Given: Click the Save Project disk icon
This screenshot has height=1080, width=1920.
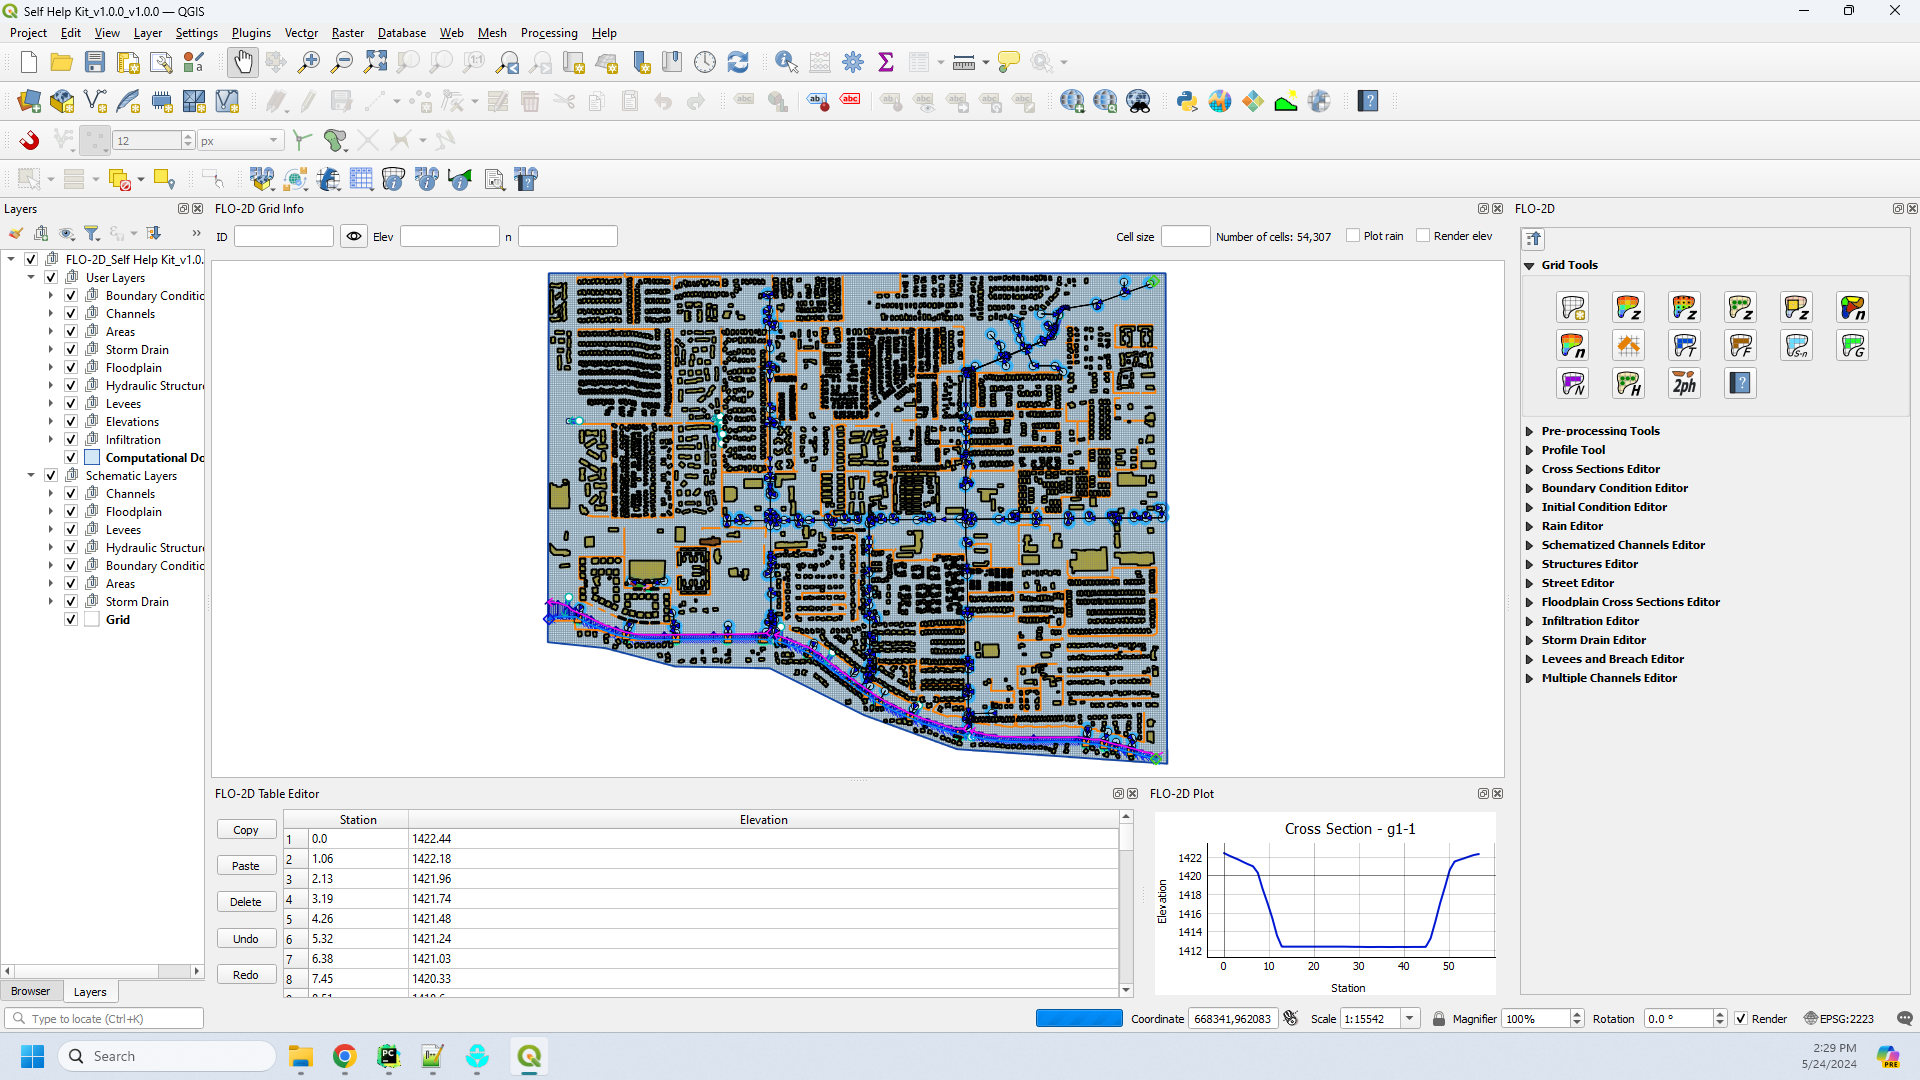Looking at the screenshot, I should point(95,62).
